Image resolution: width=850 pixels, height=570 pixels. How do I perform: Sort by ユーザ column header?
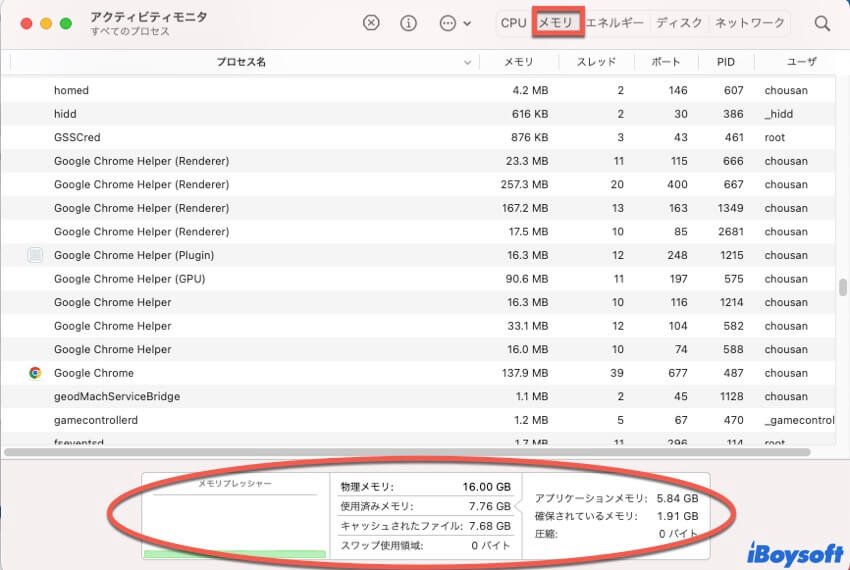pyautogui.click(x=801, y=62)
